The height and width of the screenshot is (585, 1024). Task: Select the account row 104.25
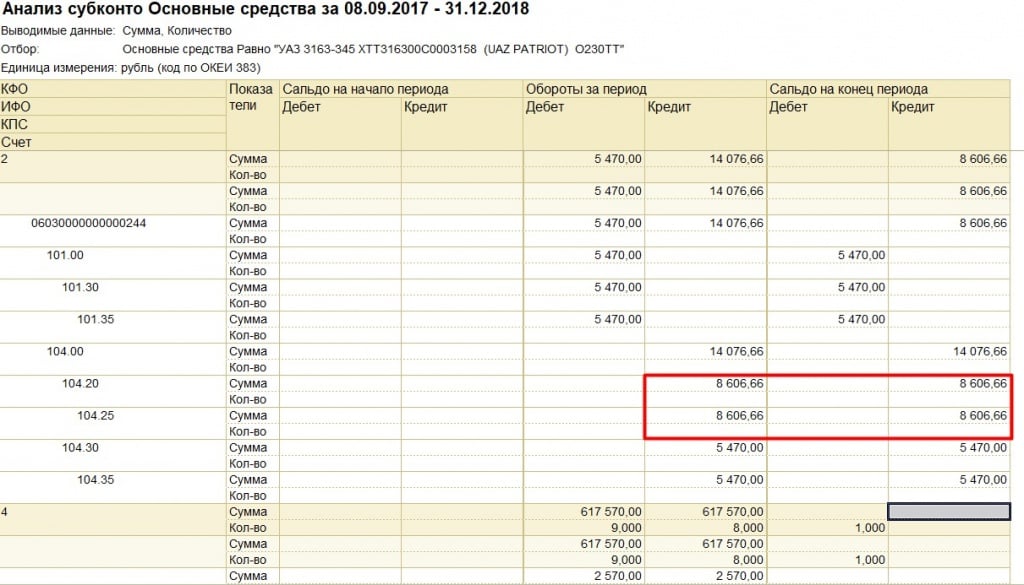pyautogui.click(x=95, y=415)
